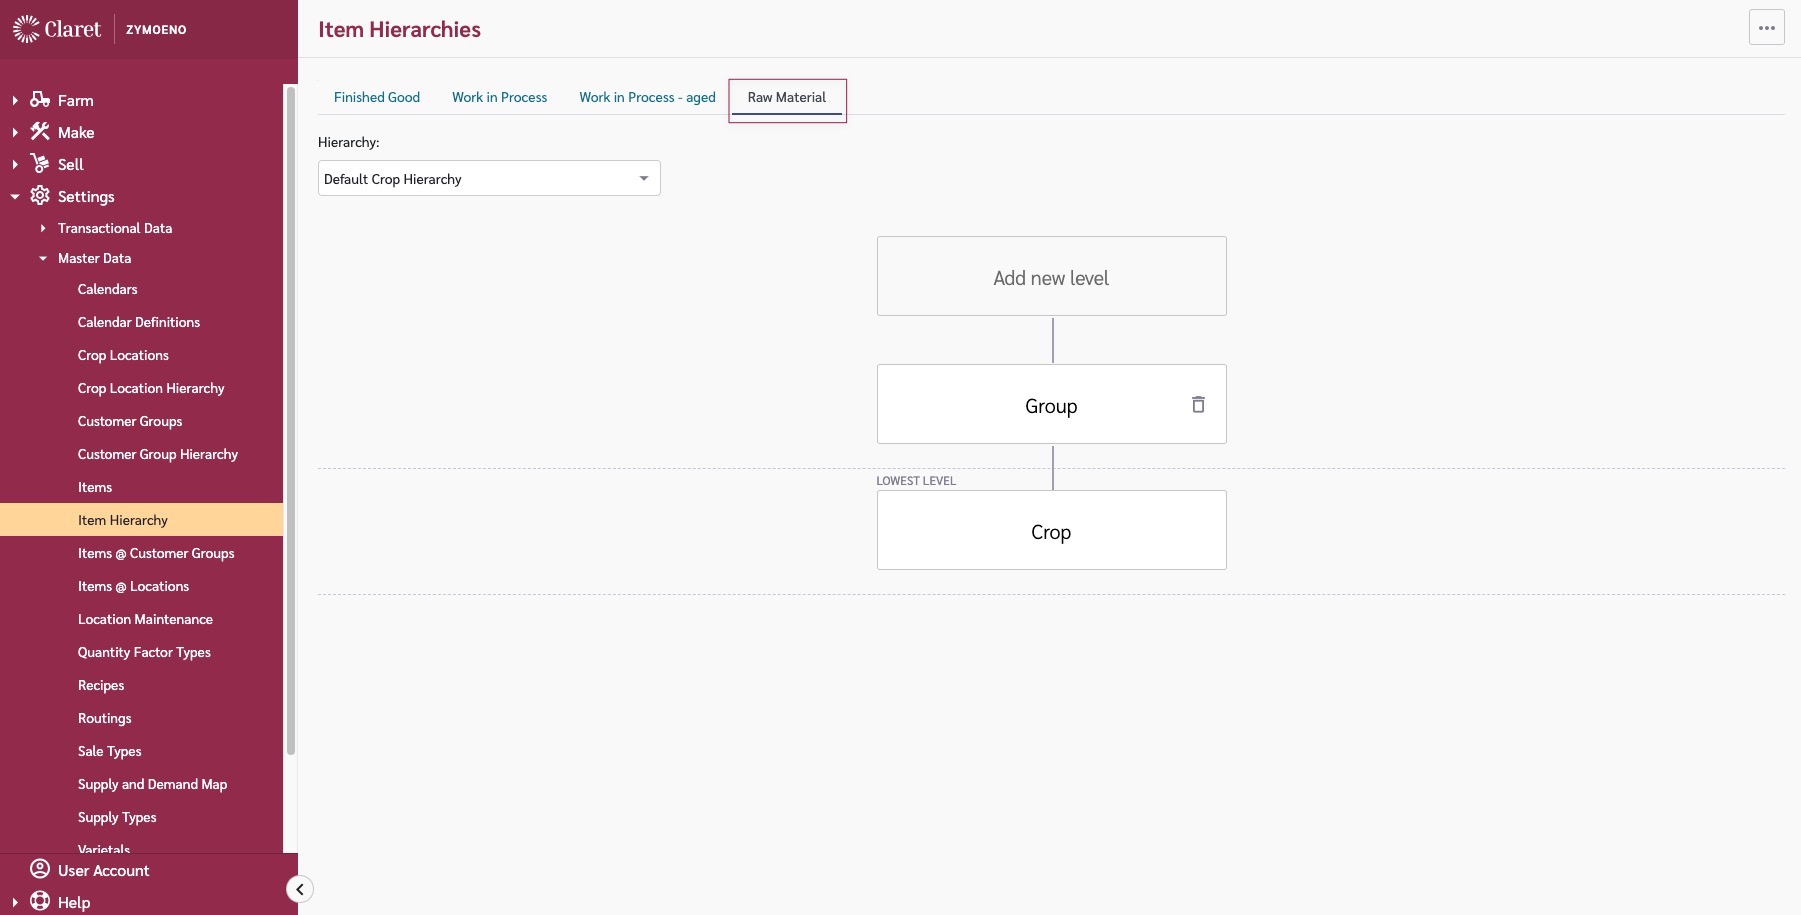This screenshot has width=1801, height=915.
Task: Click the Make tools icon
Action: pos(40,131)
